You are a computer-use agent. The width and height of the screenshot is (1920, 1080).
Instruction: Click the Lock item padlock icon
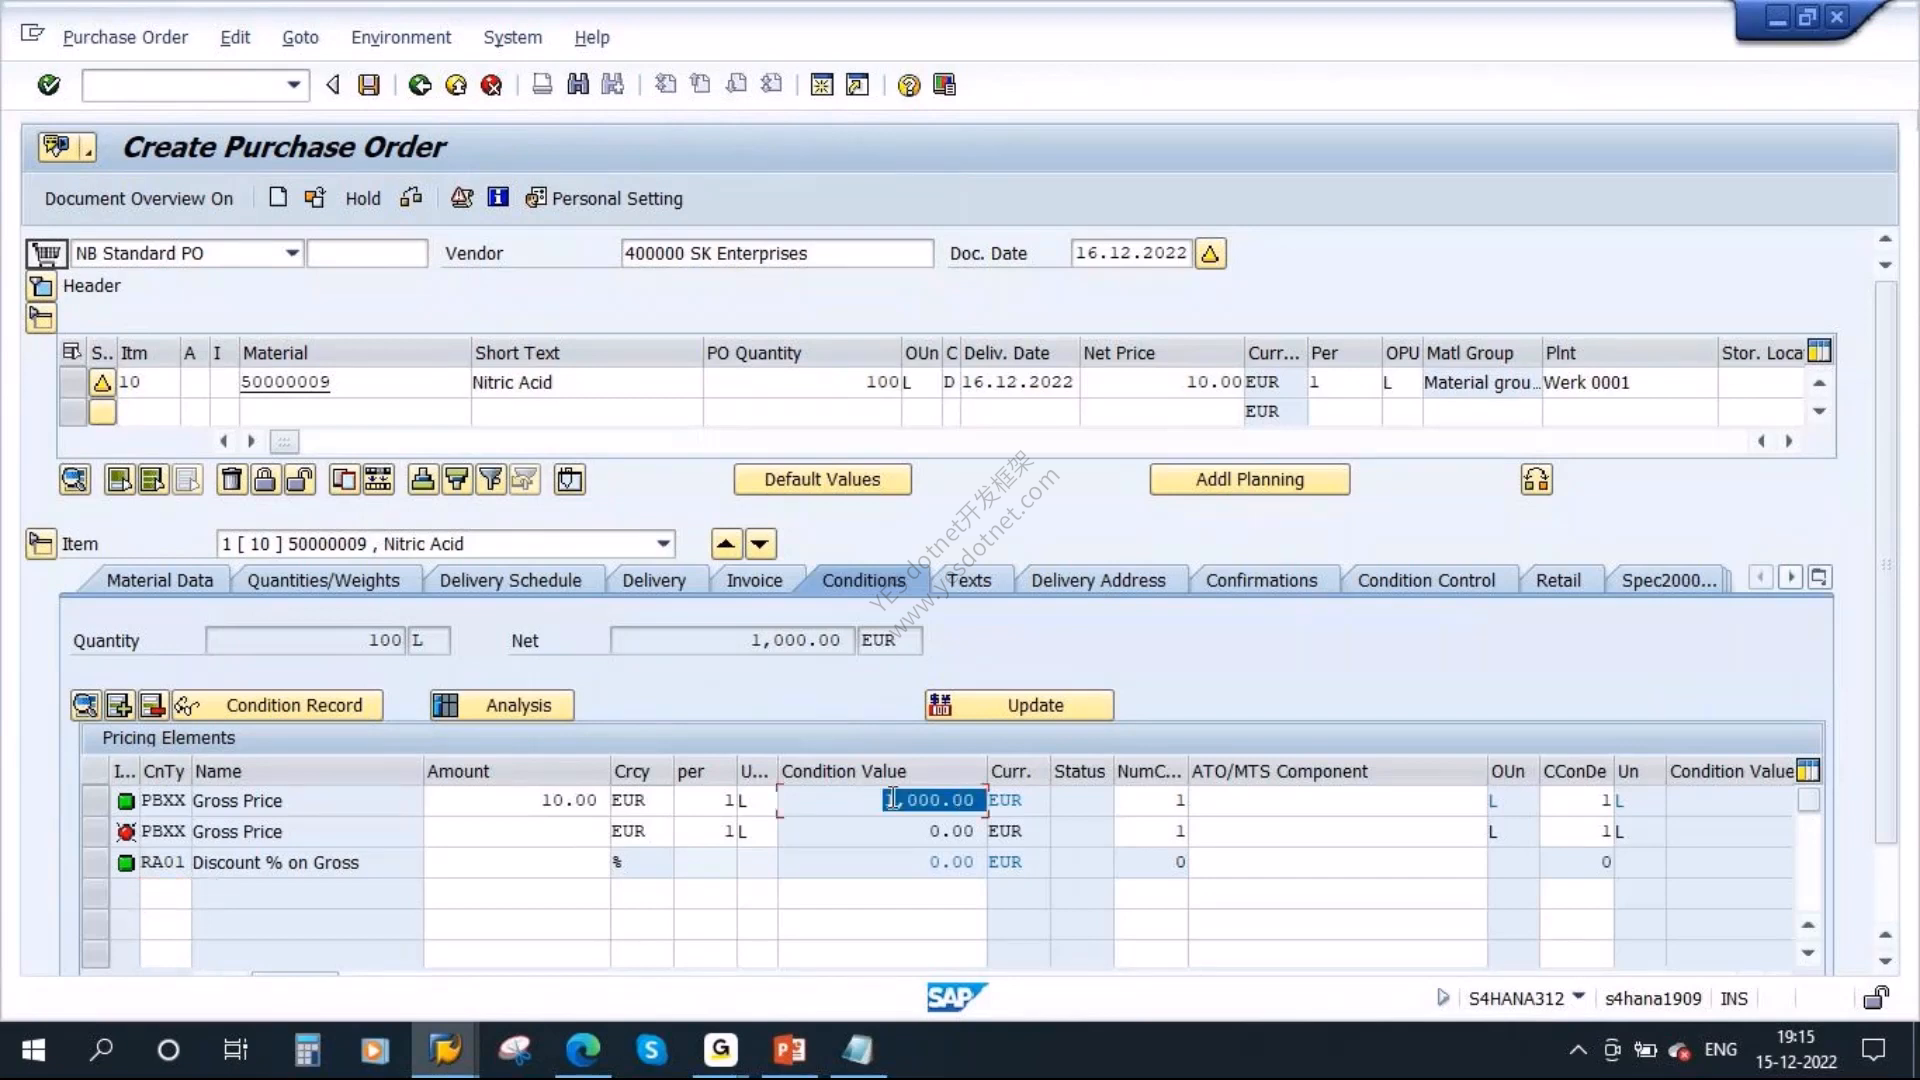coord(265,480)
